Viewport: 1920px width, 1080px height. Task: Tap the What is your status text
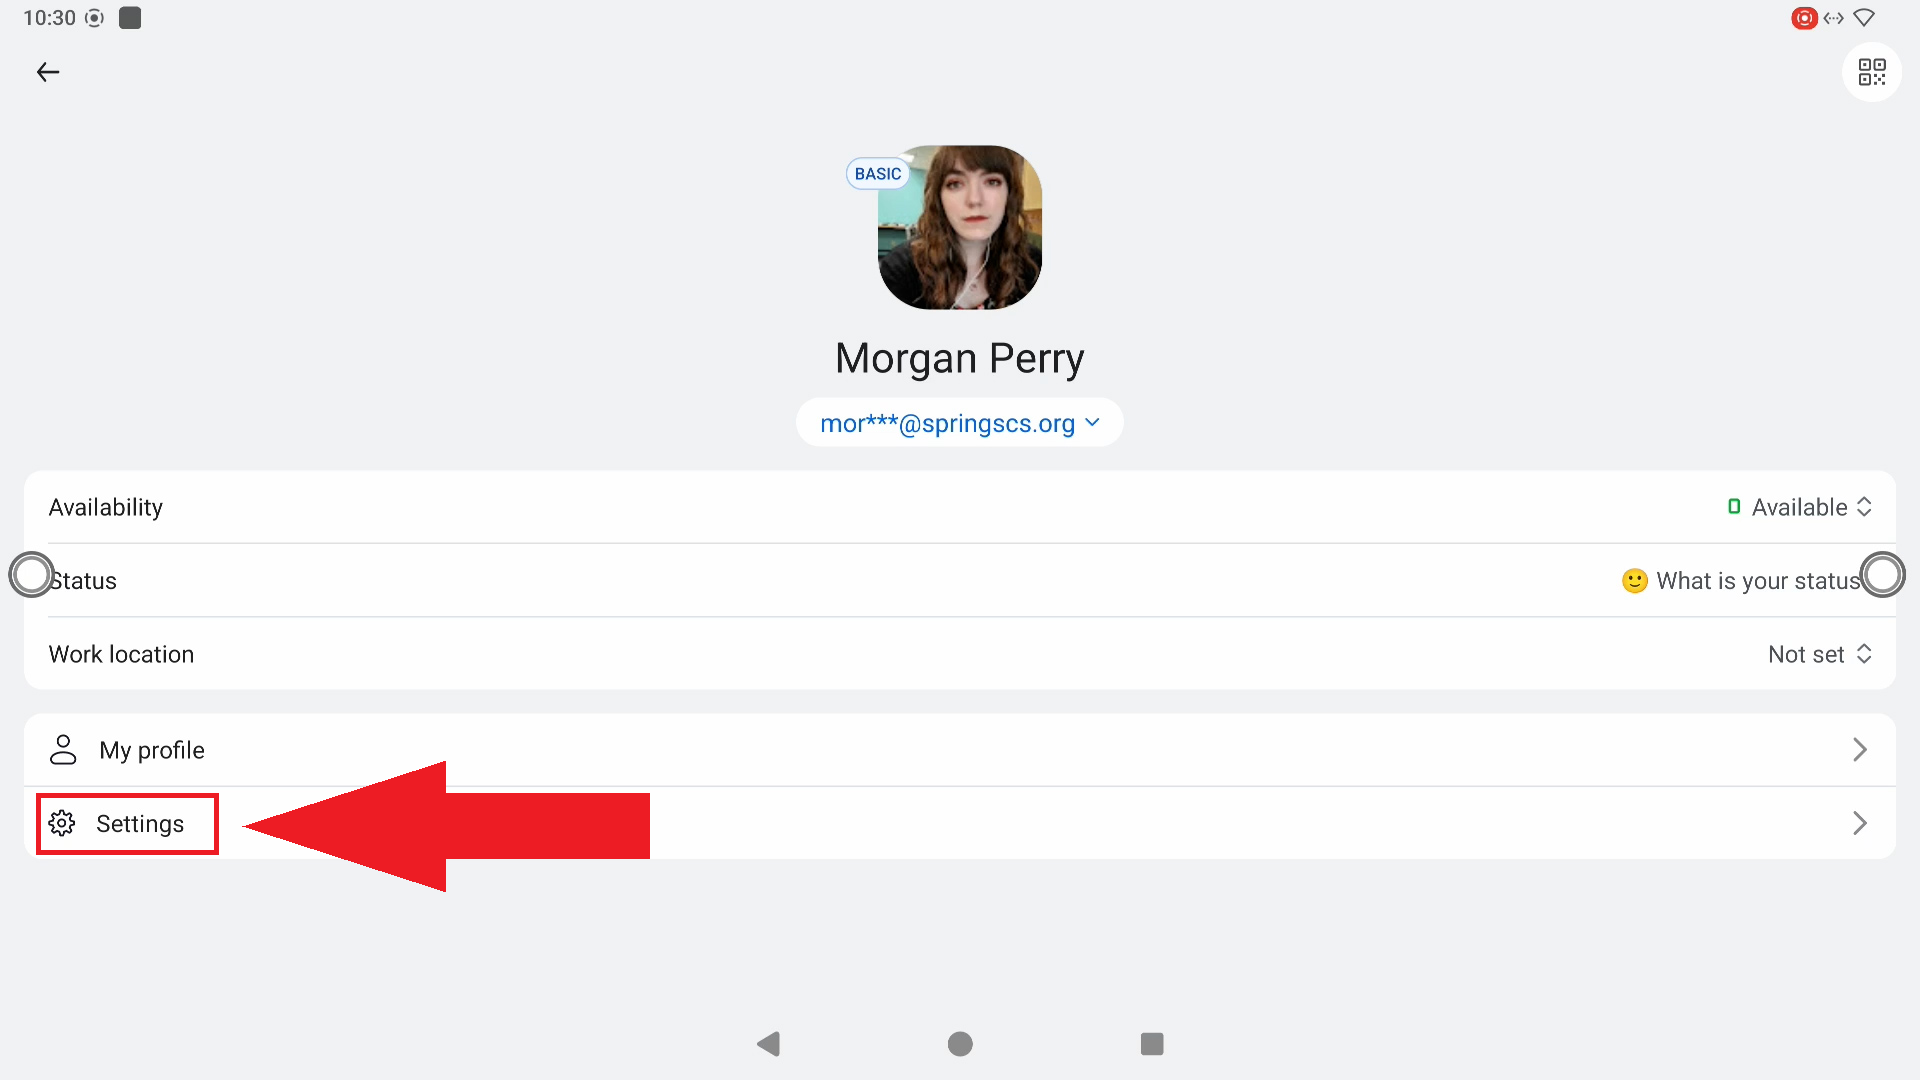[1758, 581]
